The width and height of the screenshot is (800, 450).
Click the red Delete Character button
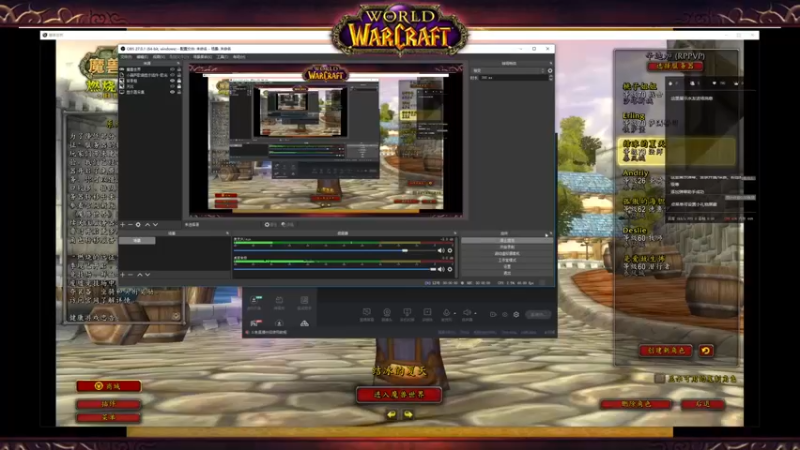click(636, 404)
